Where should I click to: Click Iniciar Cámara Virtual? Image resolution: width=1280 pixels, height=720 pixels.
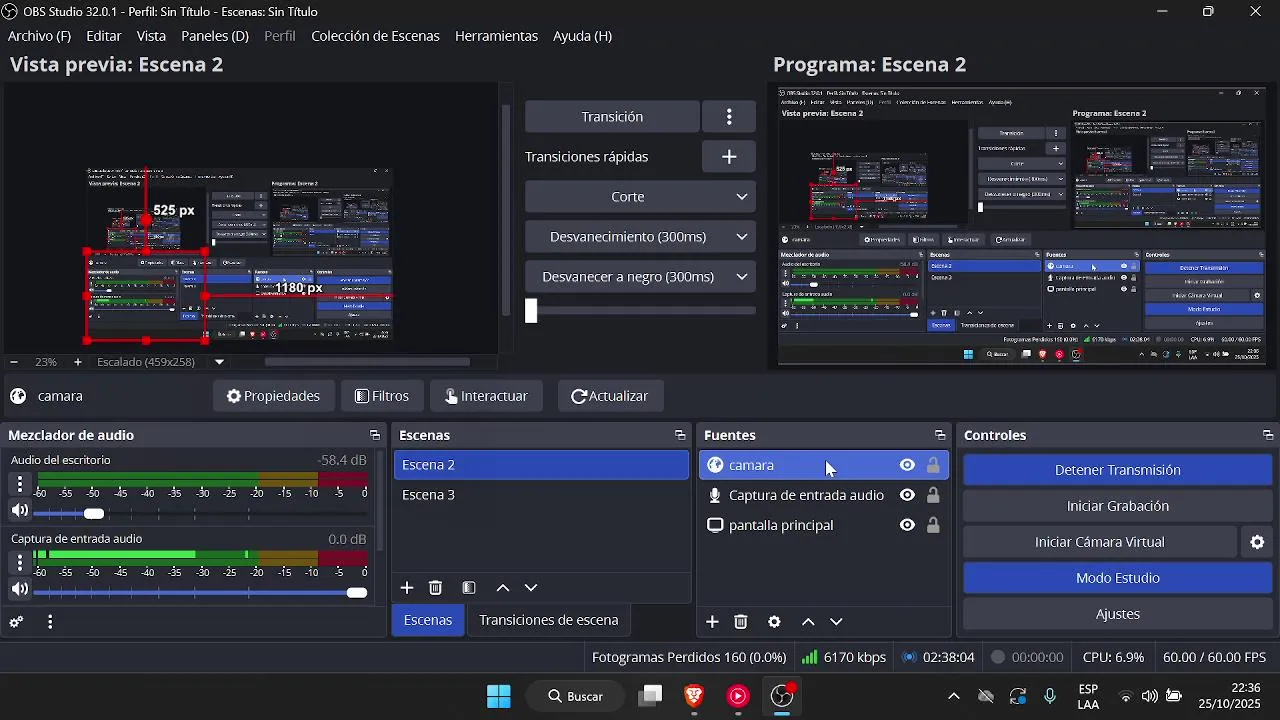click(1100, 542)
